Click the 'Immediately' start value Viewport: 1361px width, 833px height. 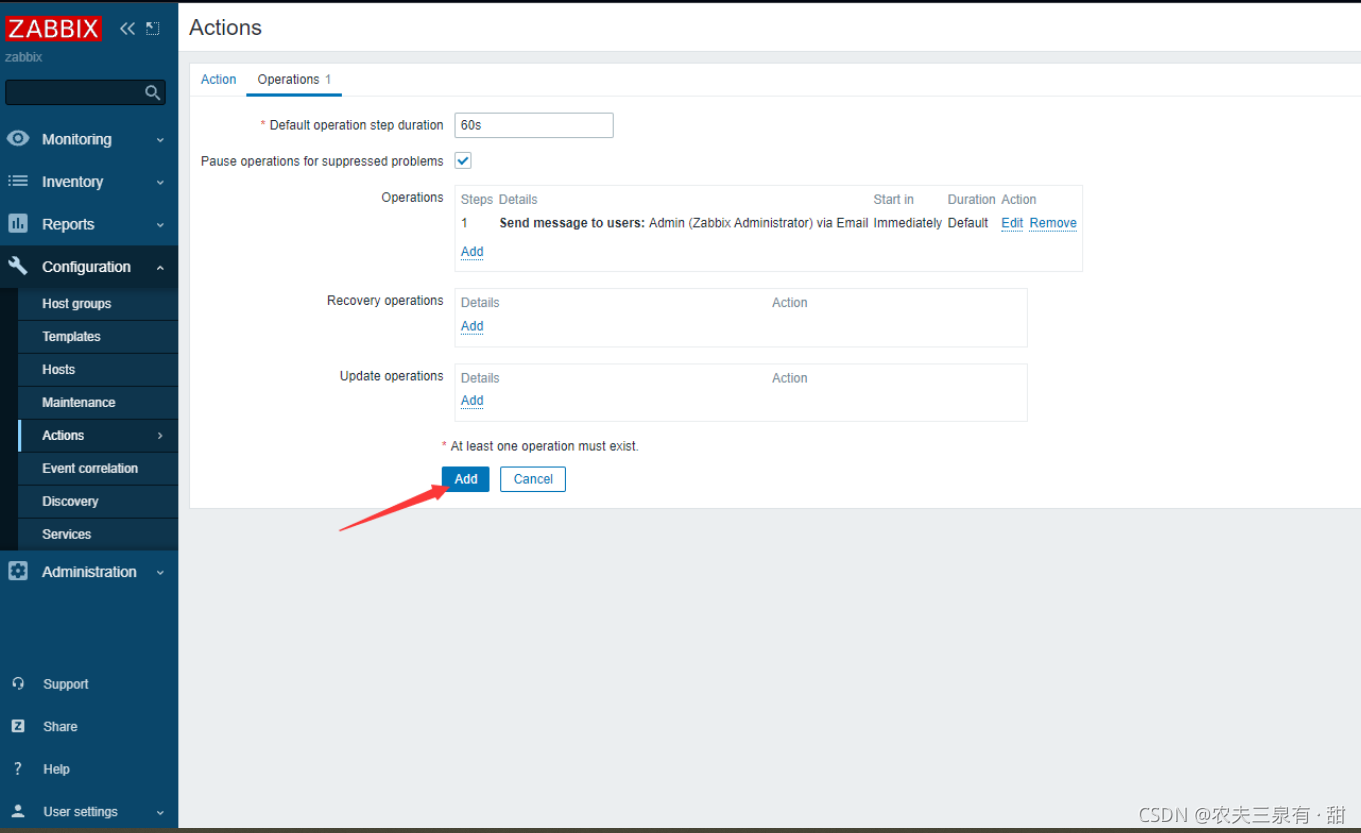click(x=908, y=223)
